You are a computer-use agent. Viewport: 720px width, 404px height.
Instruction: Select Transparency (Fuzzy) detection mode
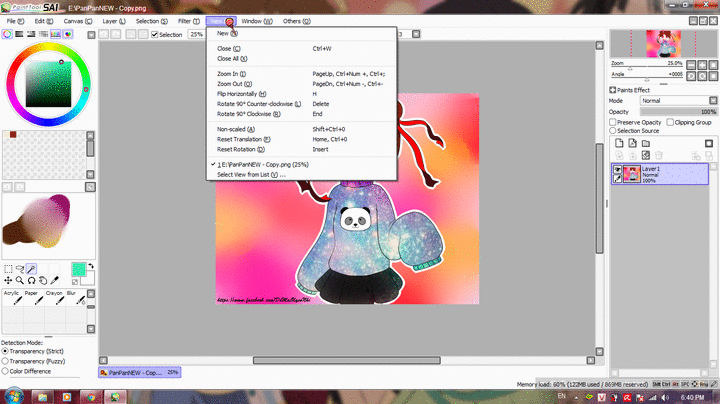tap(6, 361)
